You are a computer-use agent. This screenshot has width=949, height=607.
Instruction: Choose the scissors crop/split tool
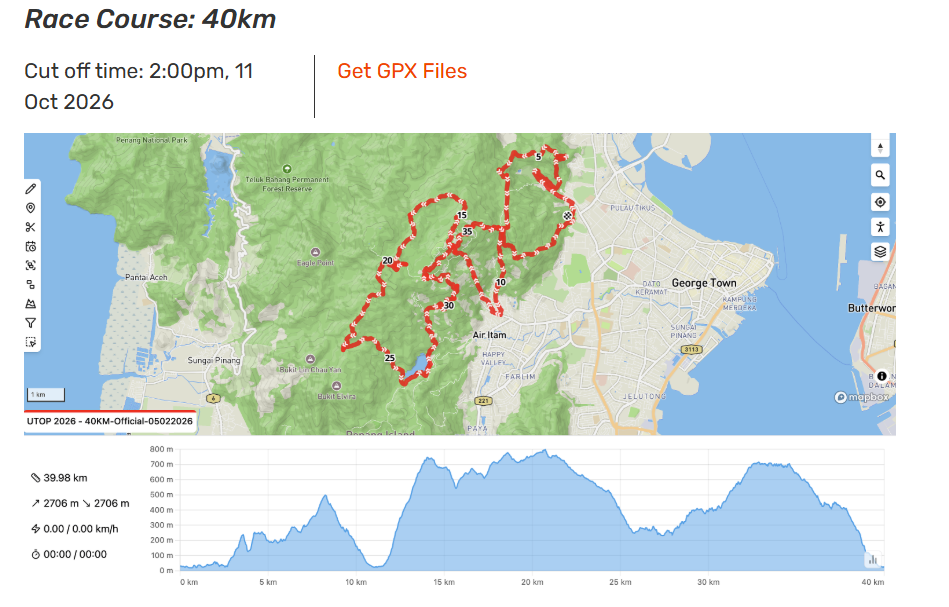[31, 227]
